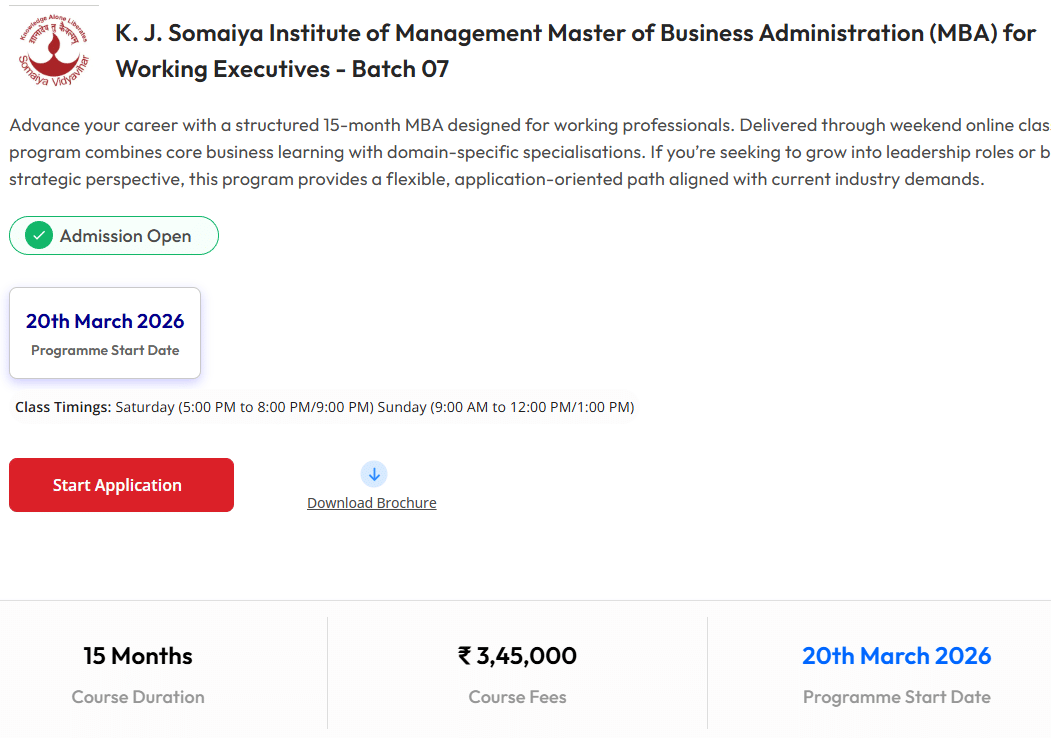Image resolution: width=1051 pixels, height=738 pixels.
Task: Select the 3,45,000 fee amount
Action: pos(527,656)
